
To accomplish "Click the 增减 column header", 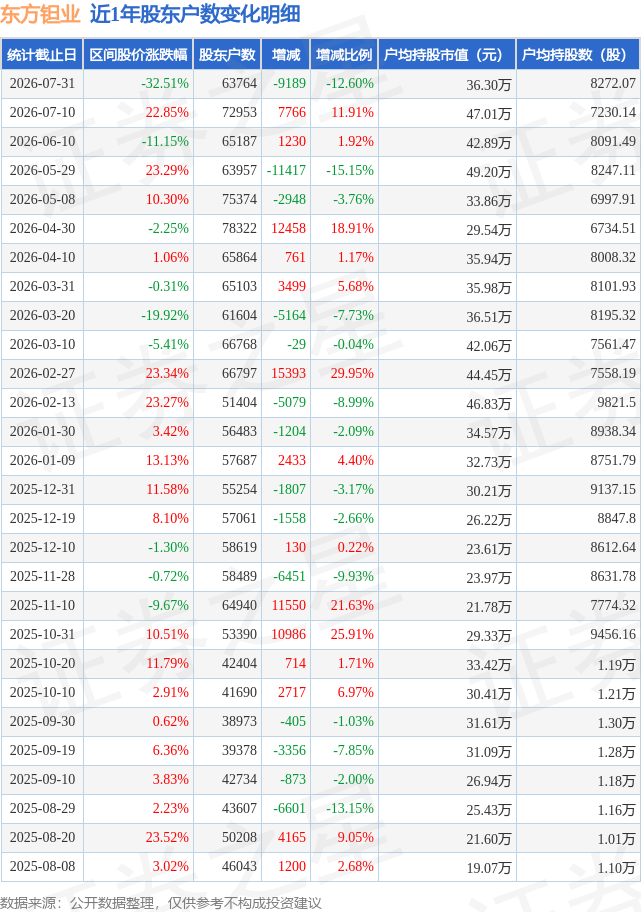I will click(x=286, y=55).
